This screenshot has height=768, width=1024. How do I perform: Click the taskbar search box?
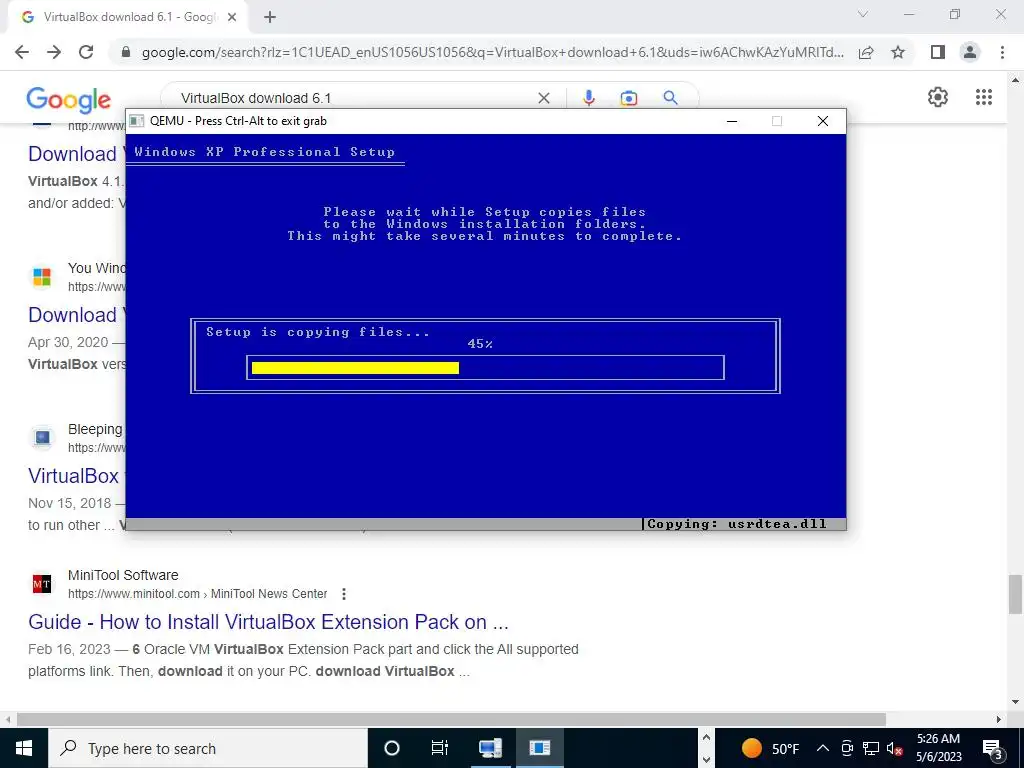tap(208, 748)
